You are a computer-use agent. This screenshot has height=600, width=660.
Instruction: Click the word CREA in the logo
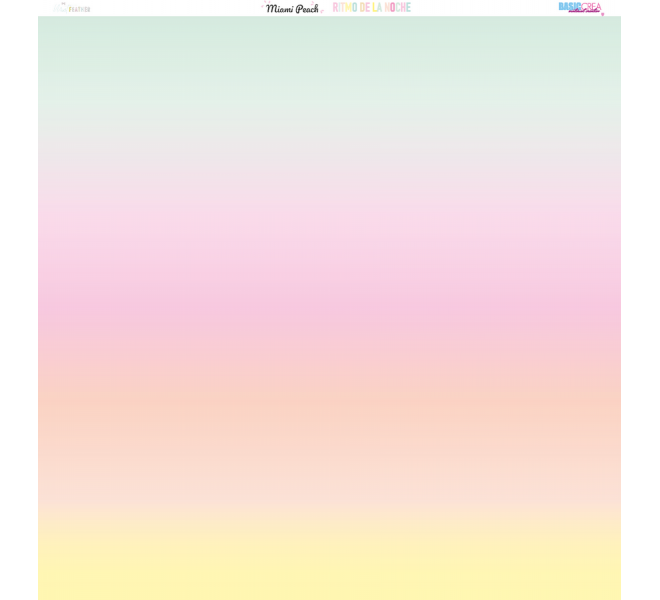[591, 6]
